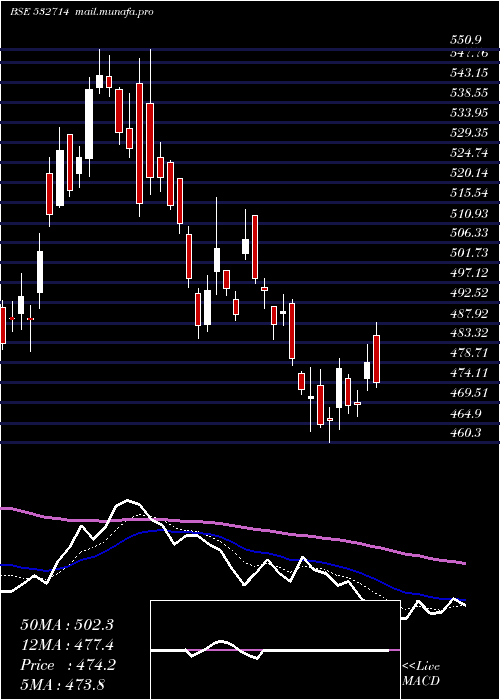Select the 543.15 price level label
The image size is (500, 700).
(x=468, y=73)
